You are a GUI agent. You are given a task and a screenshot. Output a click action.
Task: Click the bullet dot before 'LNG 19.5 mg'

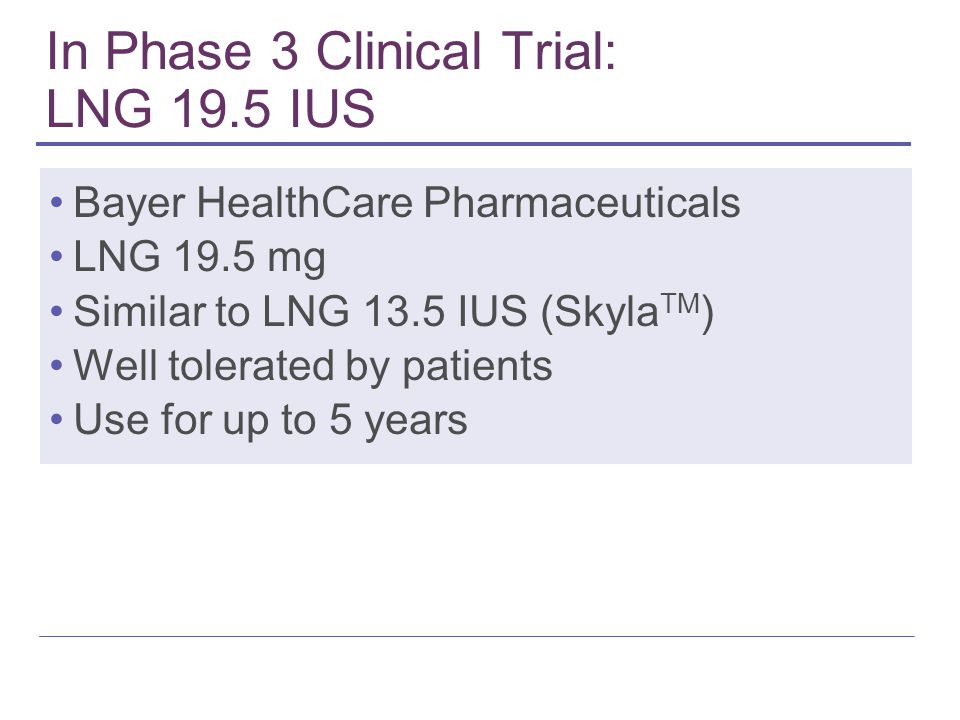click(57, 257)
